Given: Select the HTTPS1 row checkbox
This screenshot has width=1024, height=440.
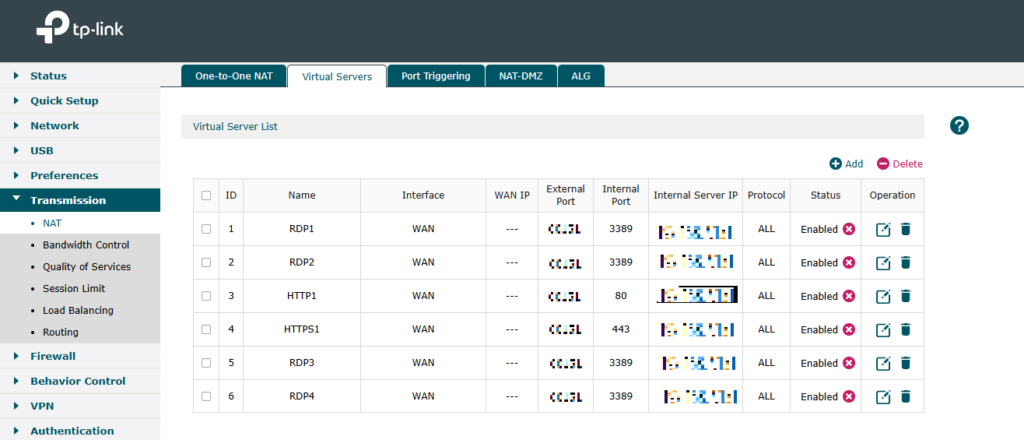Looking at the screenshot, I should tap(206, 330).
